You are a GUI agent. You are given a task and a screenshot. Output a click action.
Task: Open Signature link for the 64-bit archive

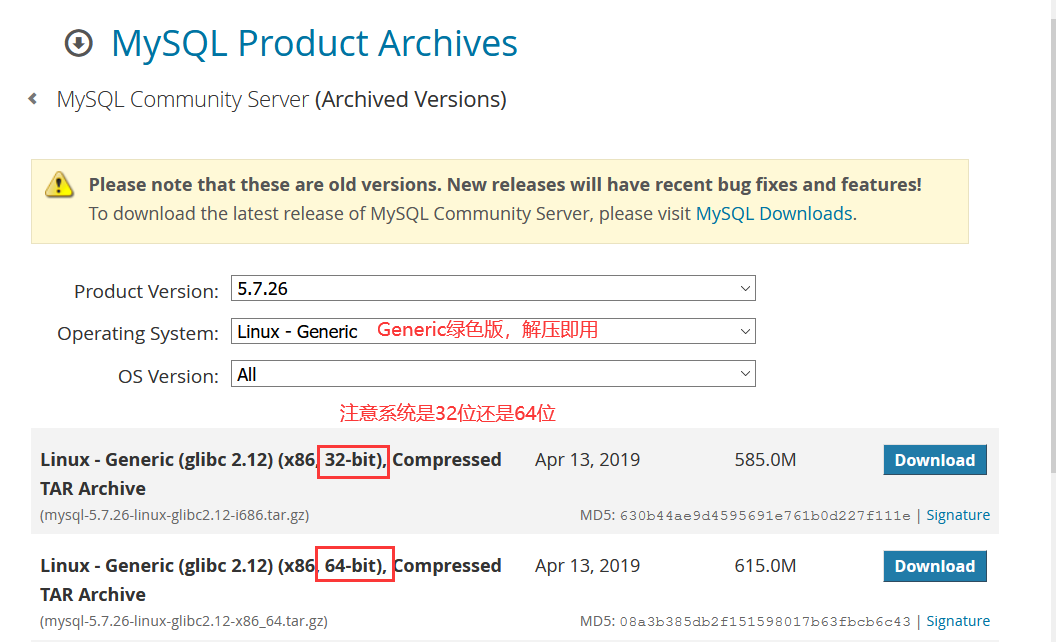tap(957, 621)
